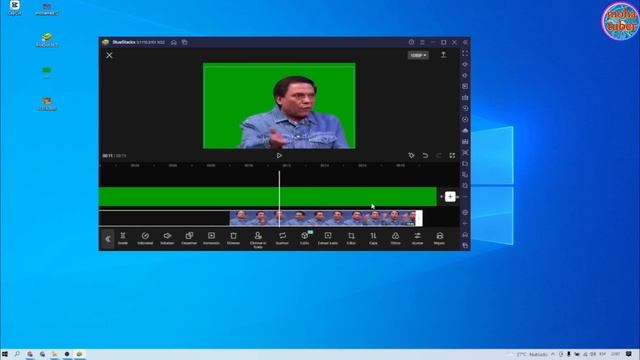The width and height of the screenshot is (640, 360).
Task: Click the BlueStacks home icon in title bar
Action: tap(174, 42)
